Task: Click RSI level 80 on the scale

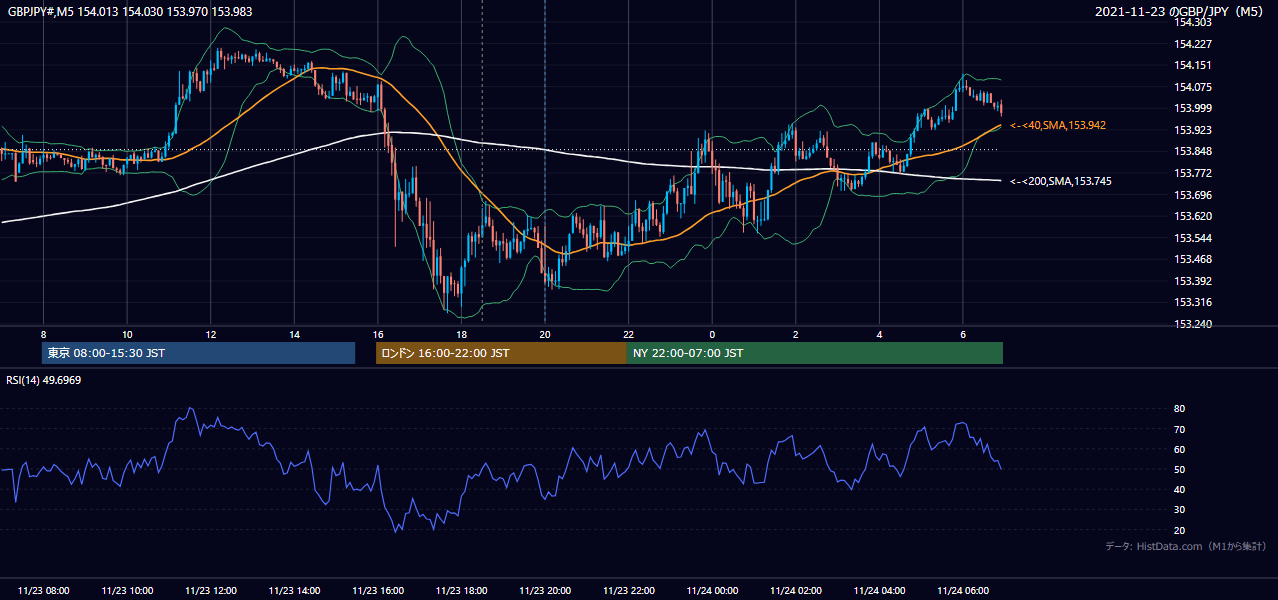Action: (1179, 409)
